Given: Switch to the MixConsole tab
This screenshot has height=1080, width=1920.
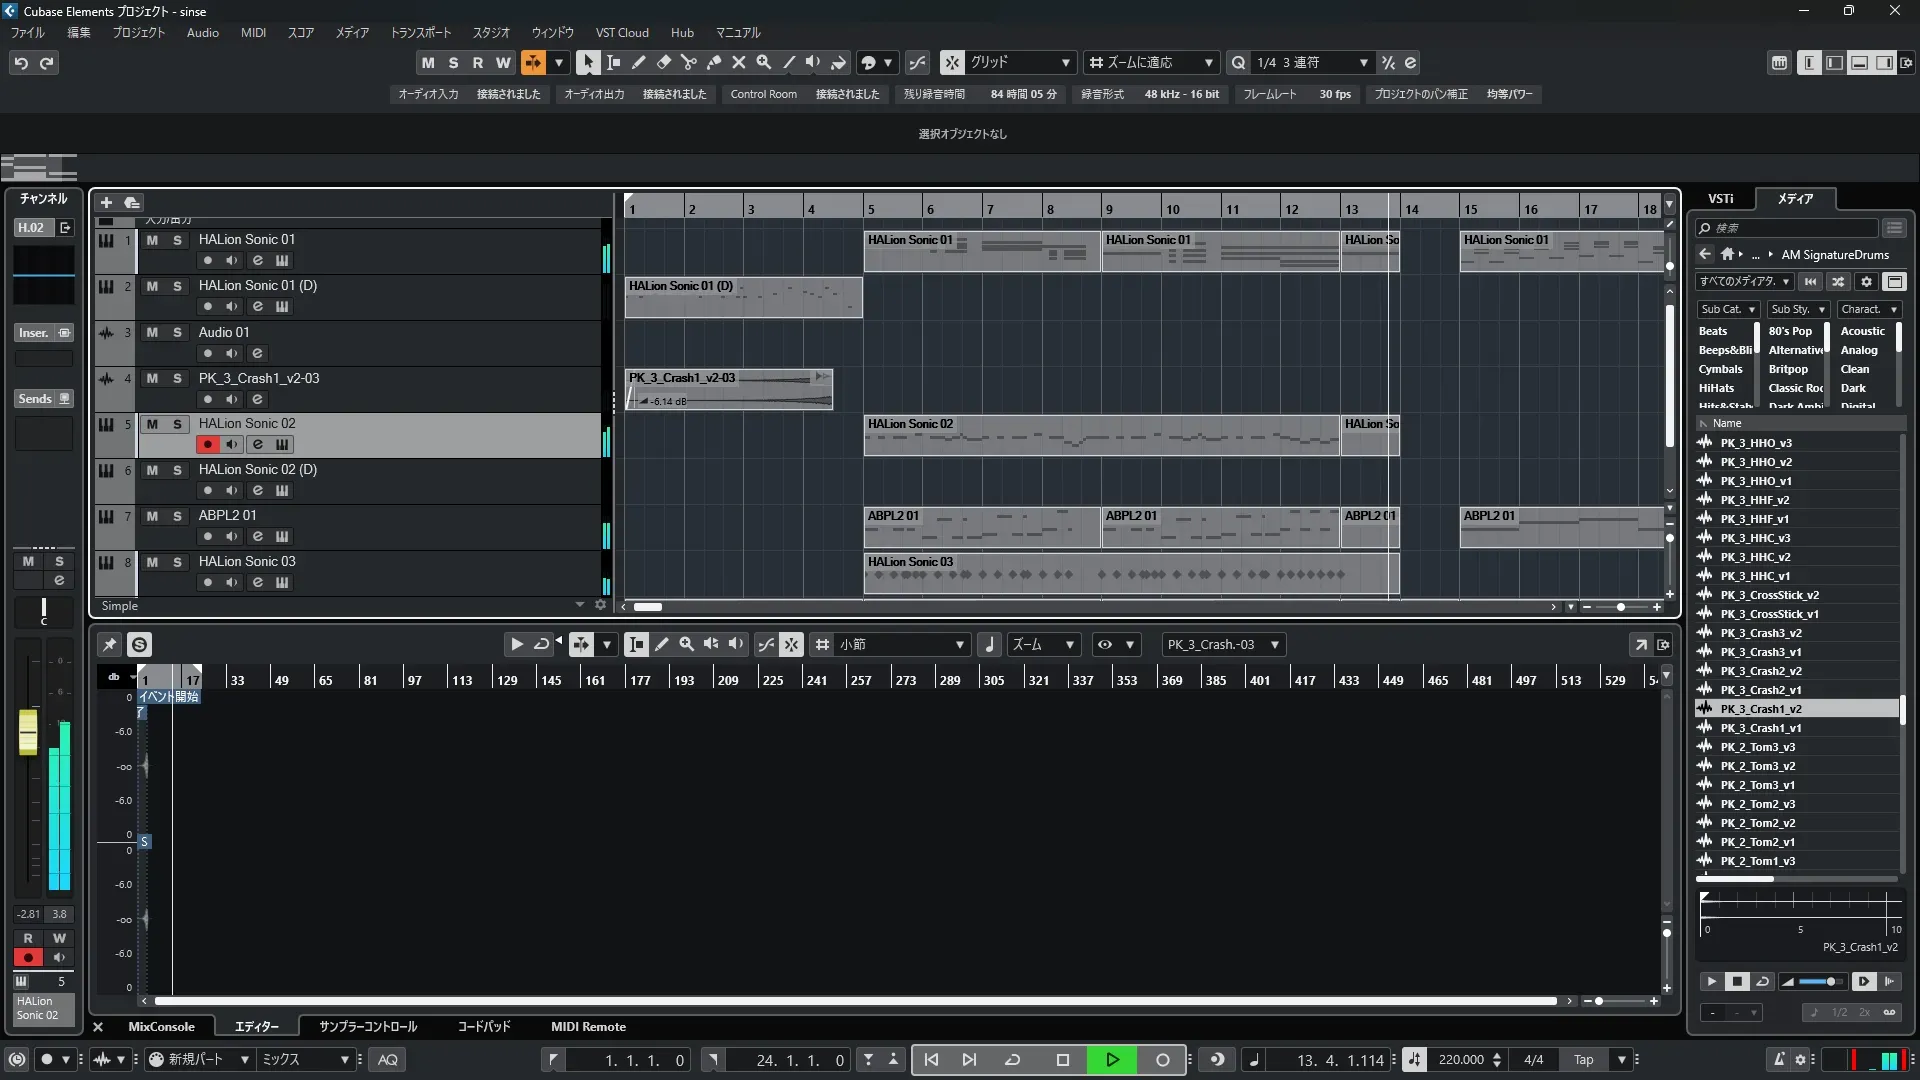Looking at the screenshot, I should click(161, 1026).
